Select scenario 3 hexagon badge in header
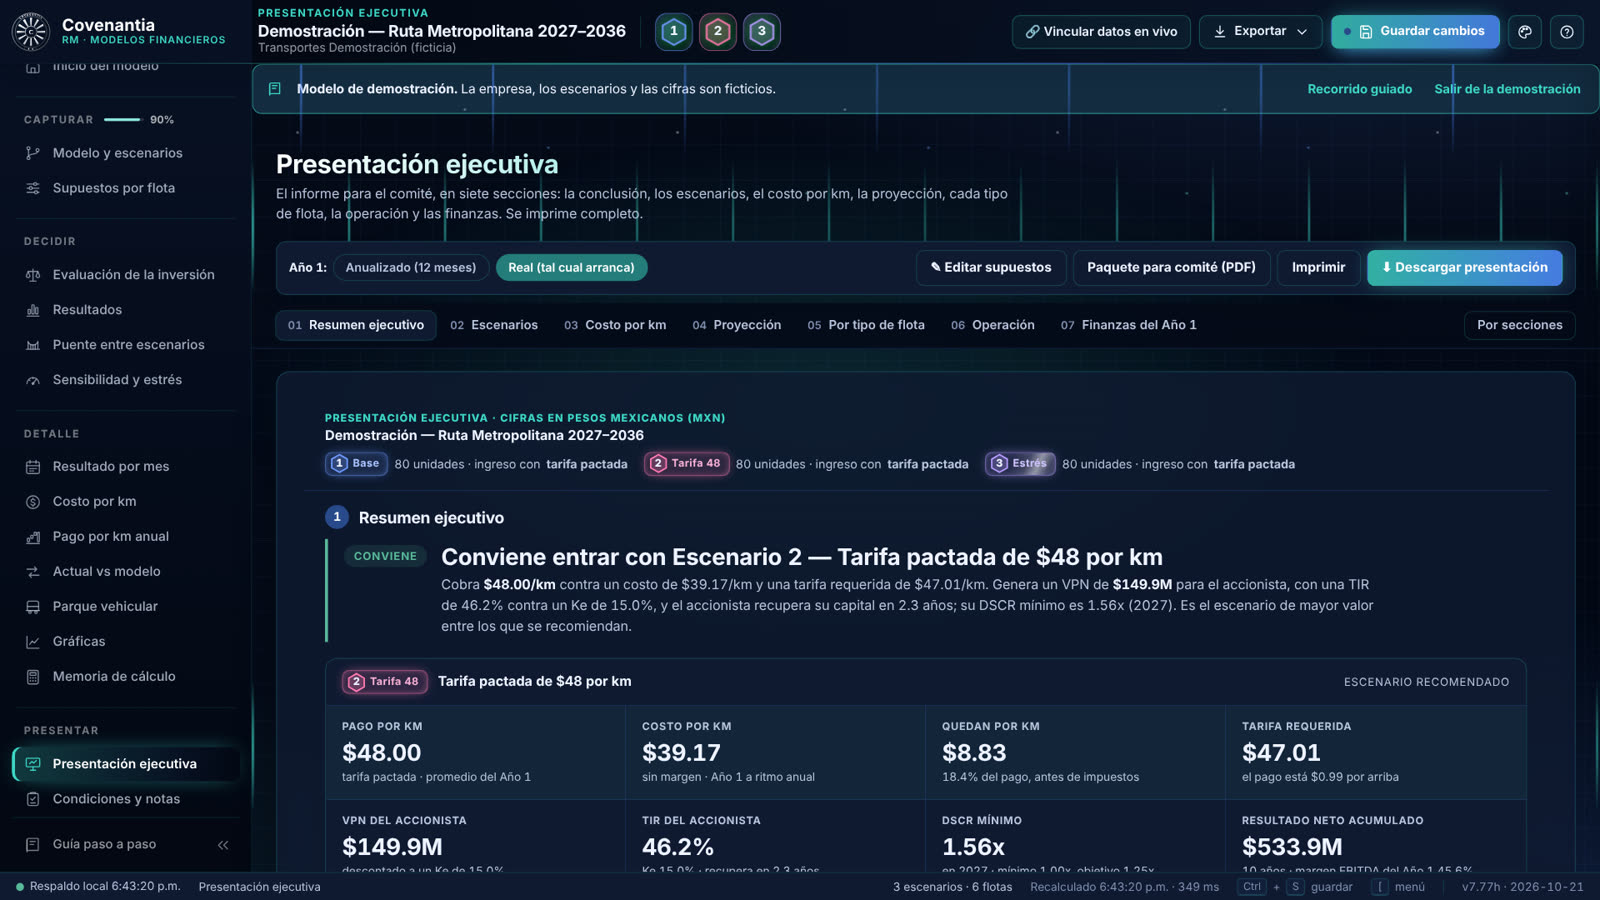The width and height of the screenshot is (1600, 900). (762, 32)
